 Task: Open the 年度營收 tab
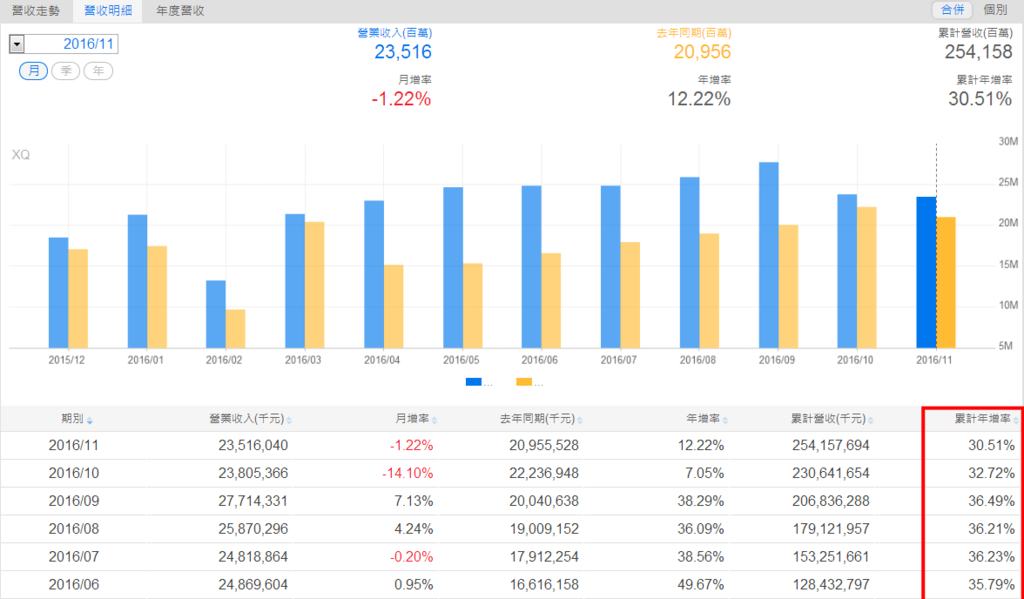click(180, 11)
